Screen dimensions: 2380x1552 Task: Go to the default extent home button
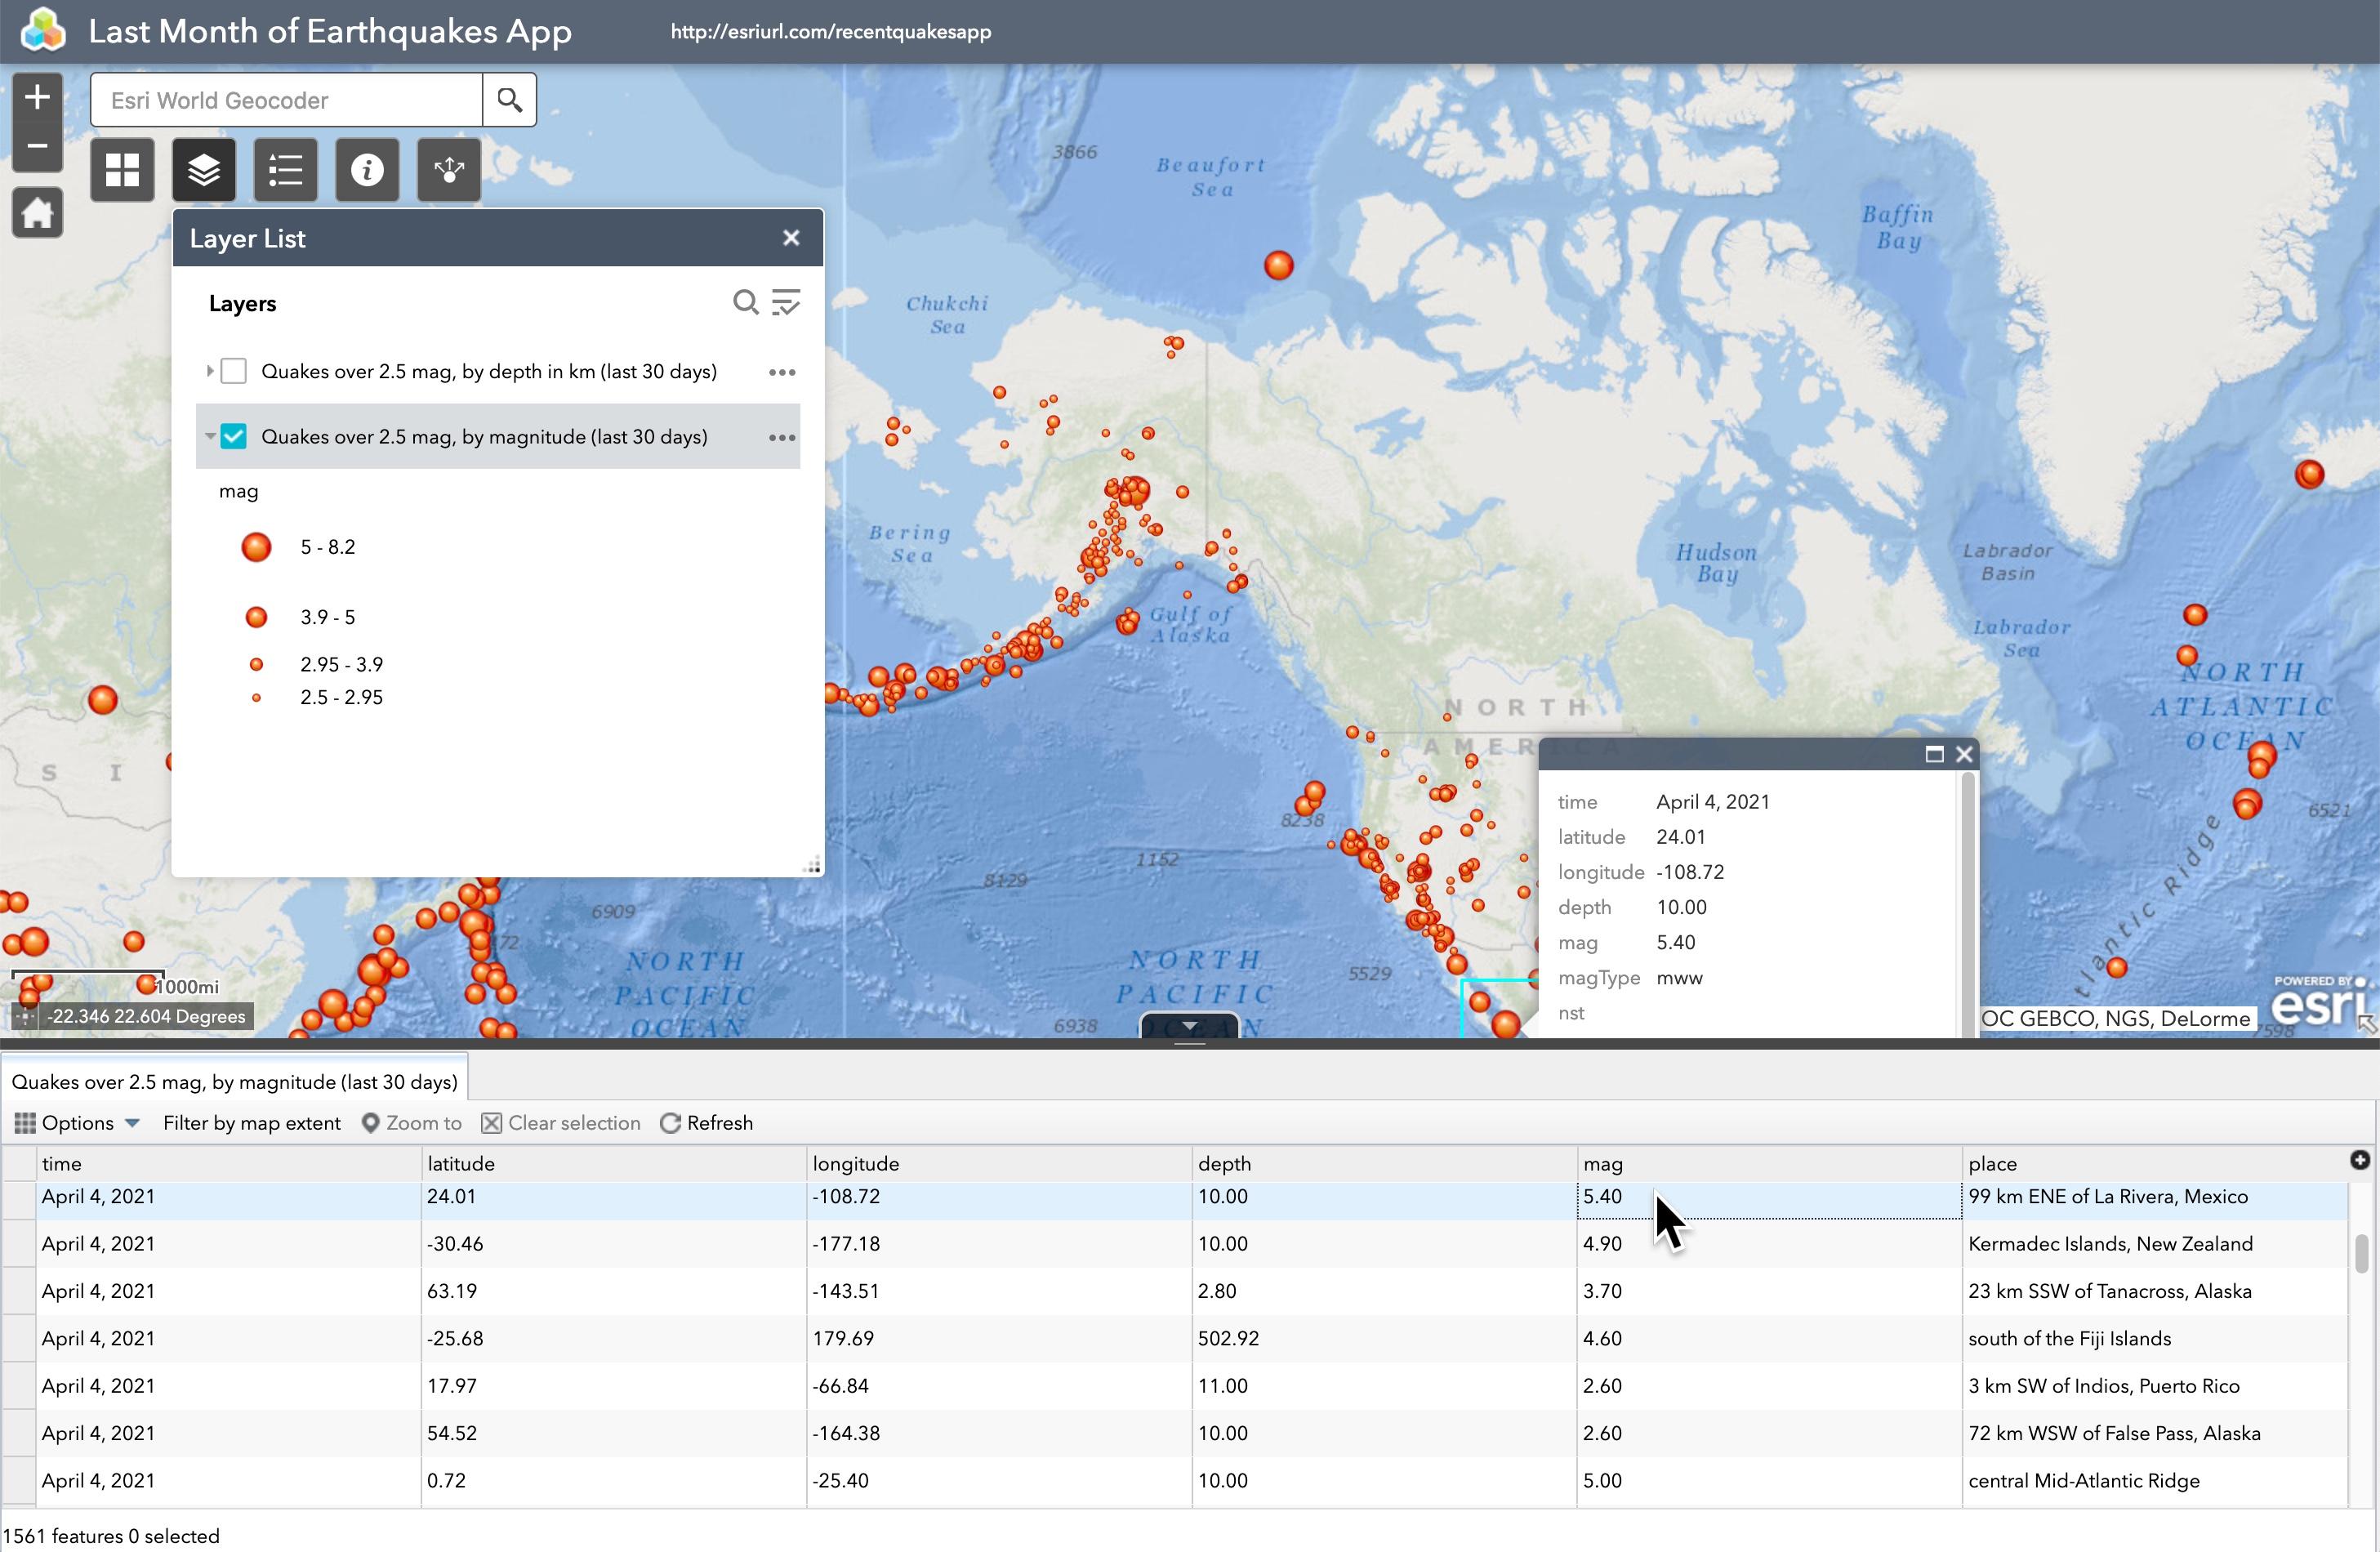37,213
